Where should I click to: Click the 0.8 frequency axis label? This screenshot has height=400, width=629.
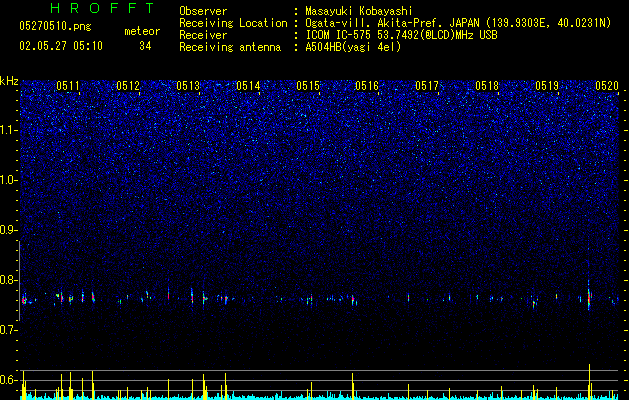pyautogui.click(x=9, y=280)
